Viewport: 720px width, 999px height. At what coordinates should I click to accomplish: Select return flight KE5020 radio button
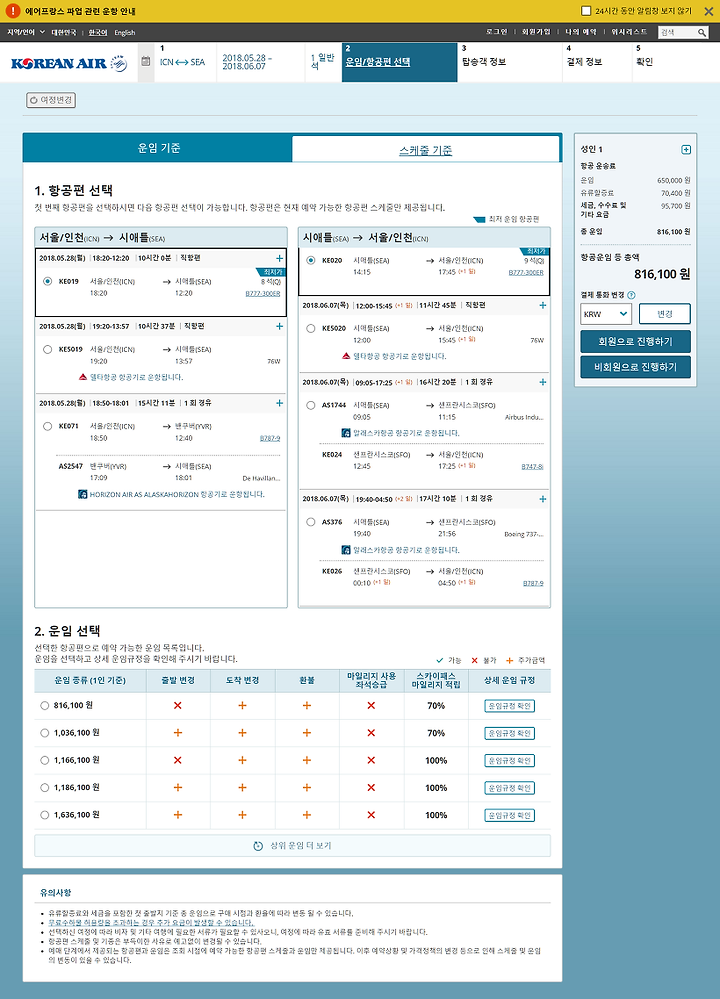(x=310, y=328)
